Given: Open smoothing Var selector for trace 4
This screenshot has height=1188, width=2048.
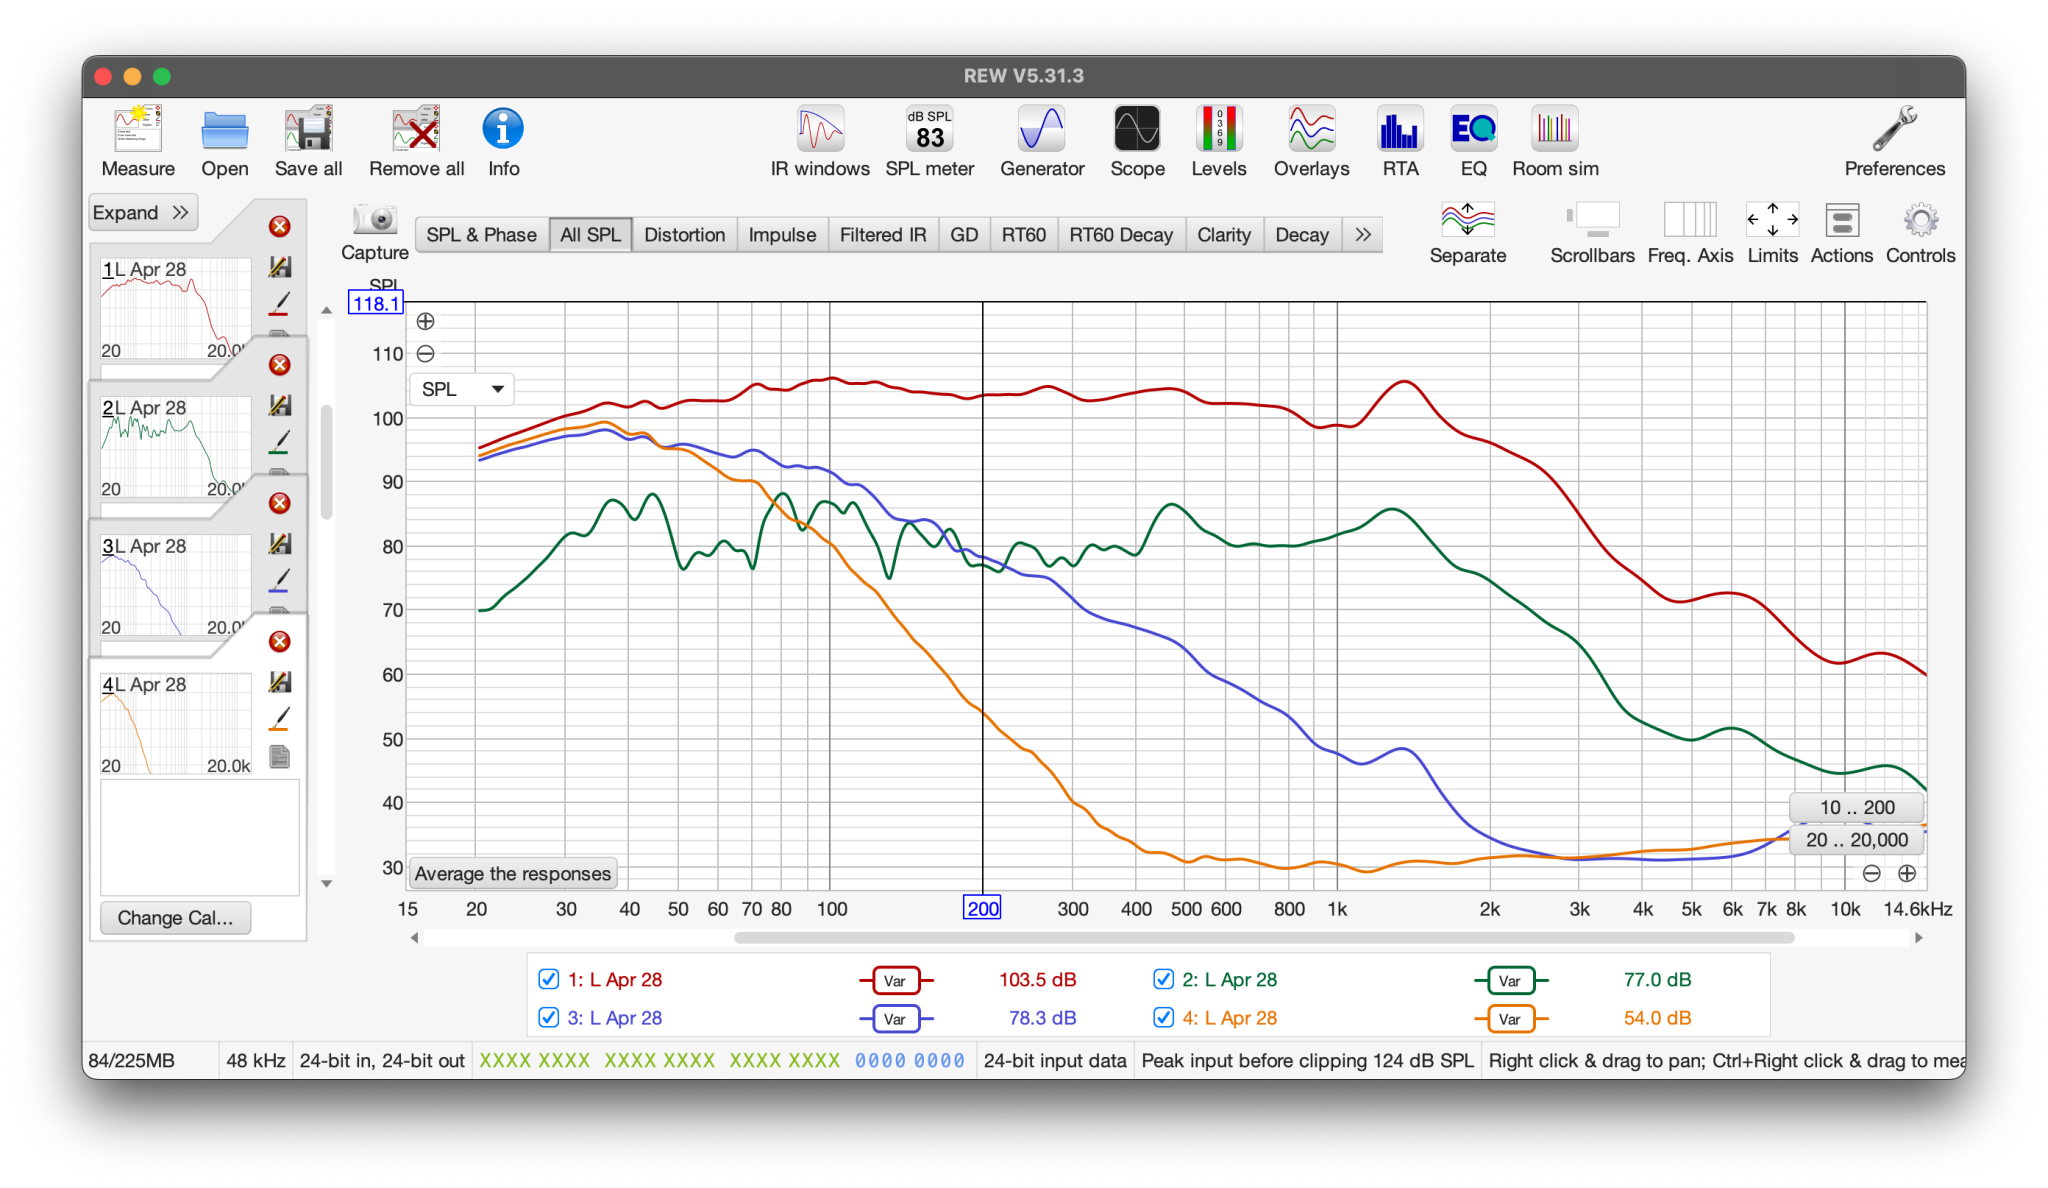Looking at the screenshot, I should [x=1510, y=1018].
